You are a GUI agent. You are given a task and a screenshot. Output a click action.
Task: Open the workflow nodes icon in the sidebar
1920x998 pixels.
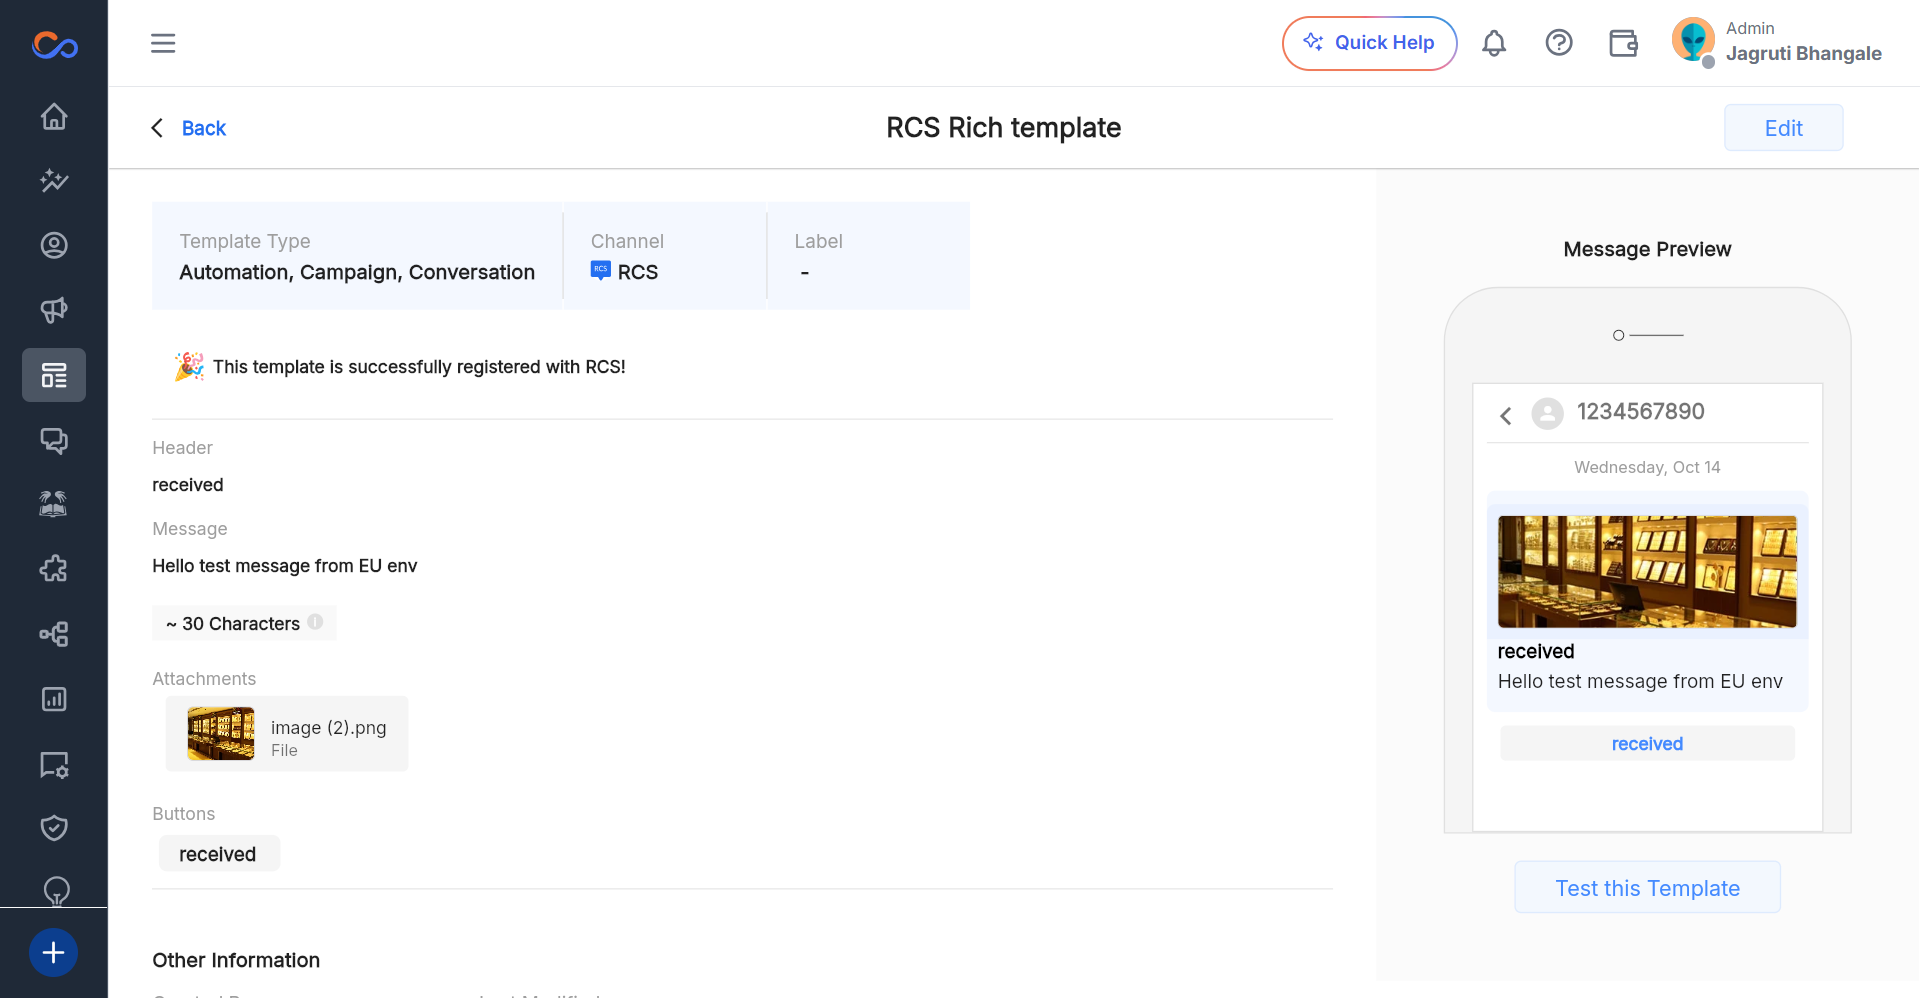click(54, 634)
